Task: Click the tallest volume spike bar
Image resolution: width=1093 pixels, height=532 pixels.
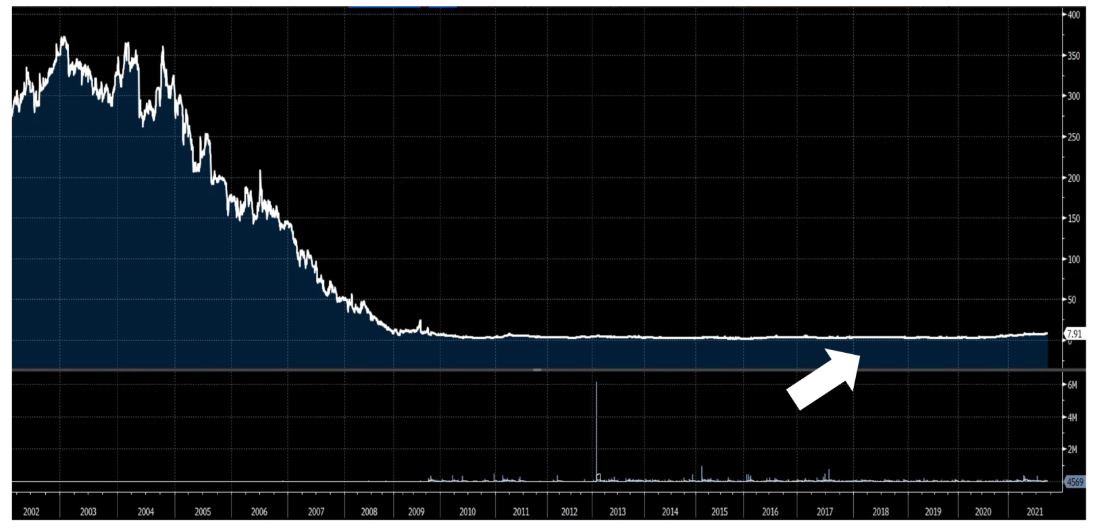Action: click(x=596, y=430)
